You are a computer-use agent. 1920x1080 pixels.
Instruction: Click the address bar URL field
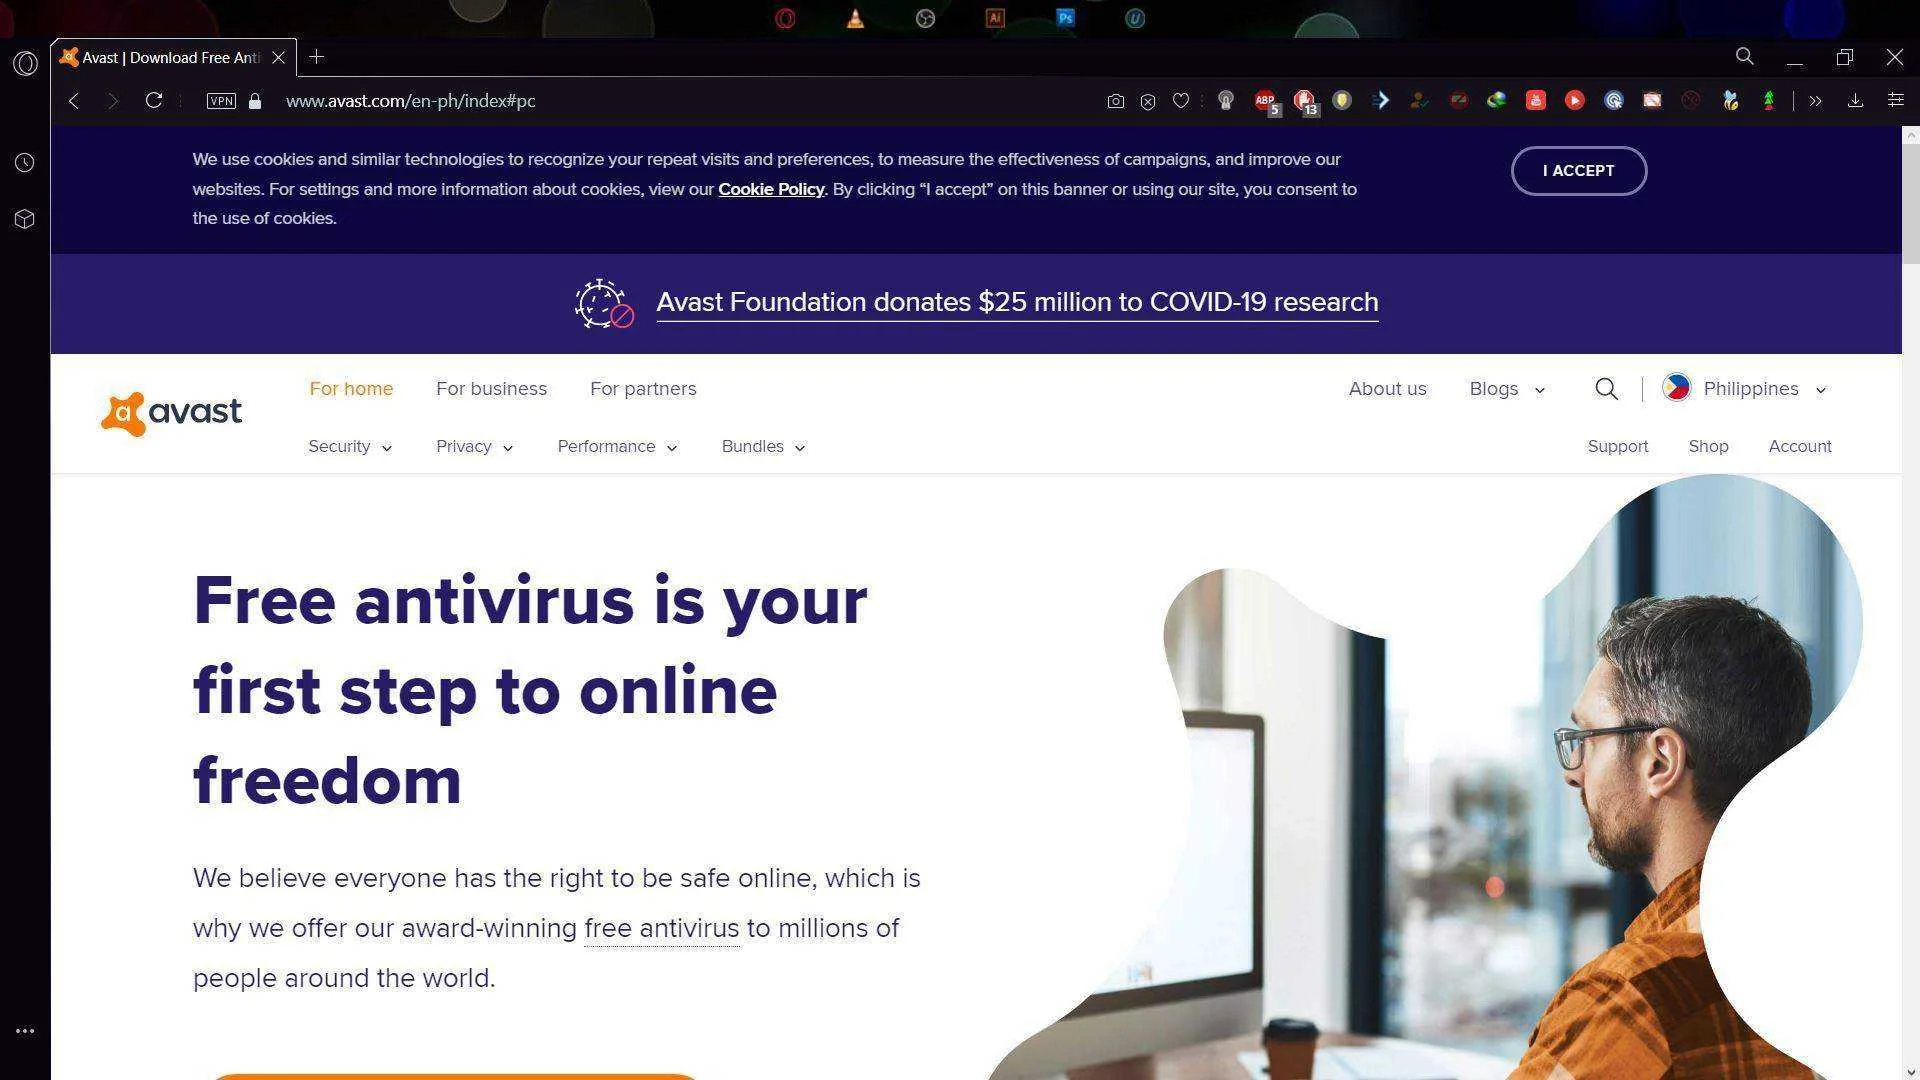[x=411, y=101]
